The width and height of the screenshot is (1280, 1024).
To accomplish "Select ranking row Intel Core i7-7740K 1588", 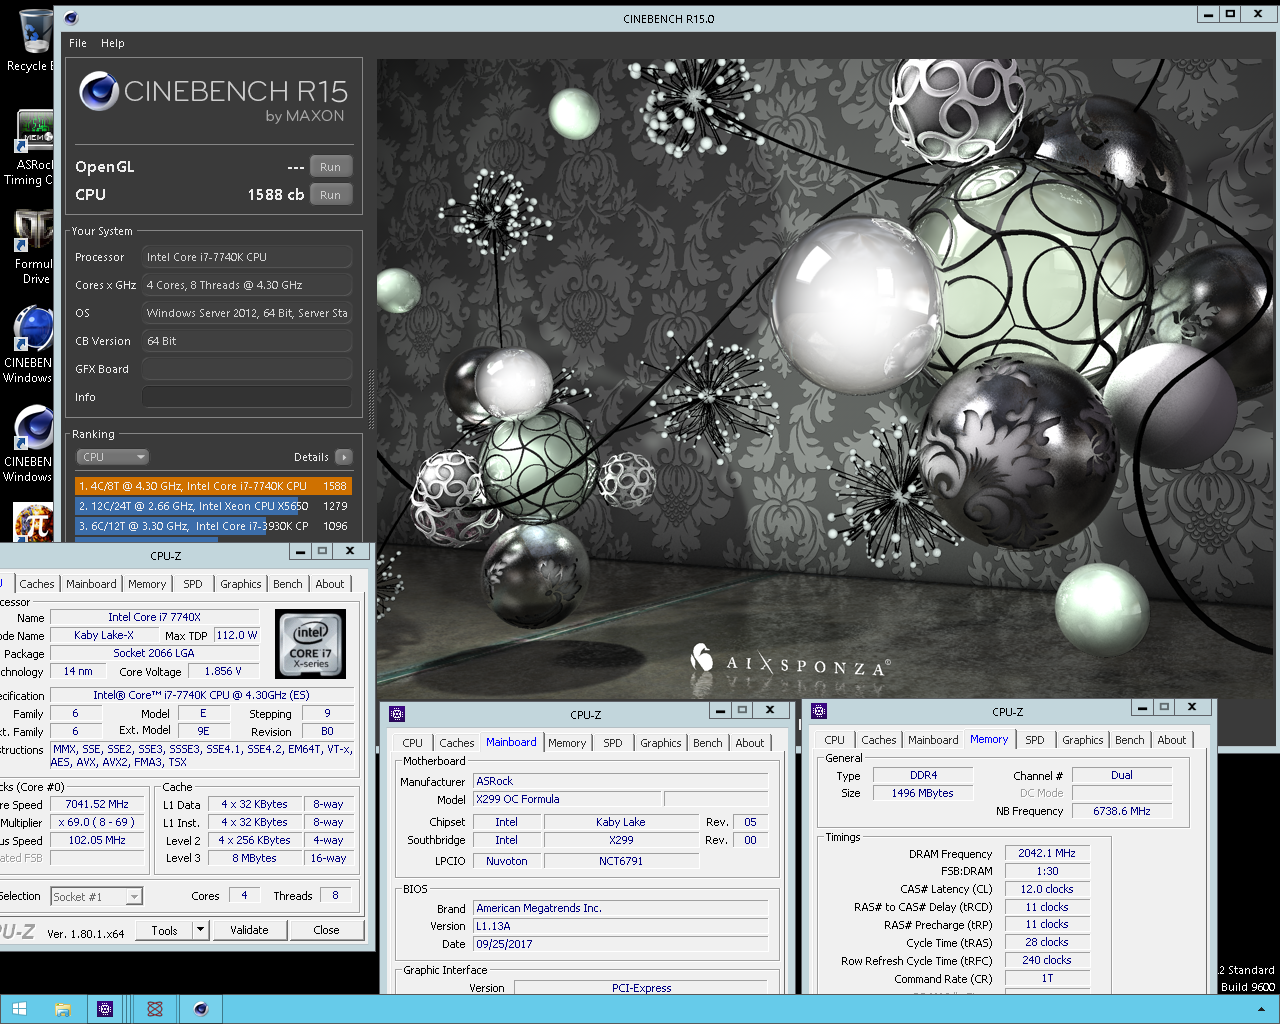I will point(213,486).
